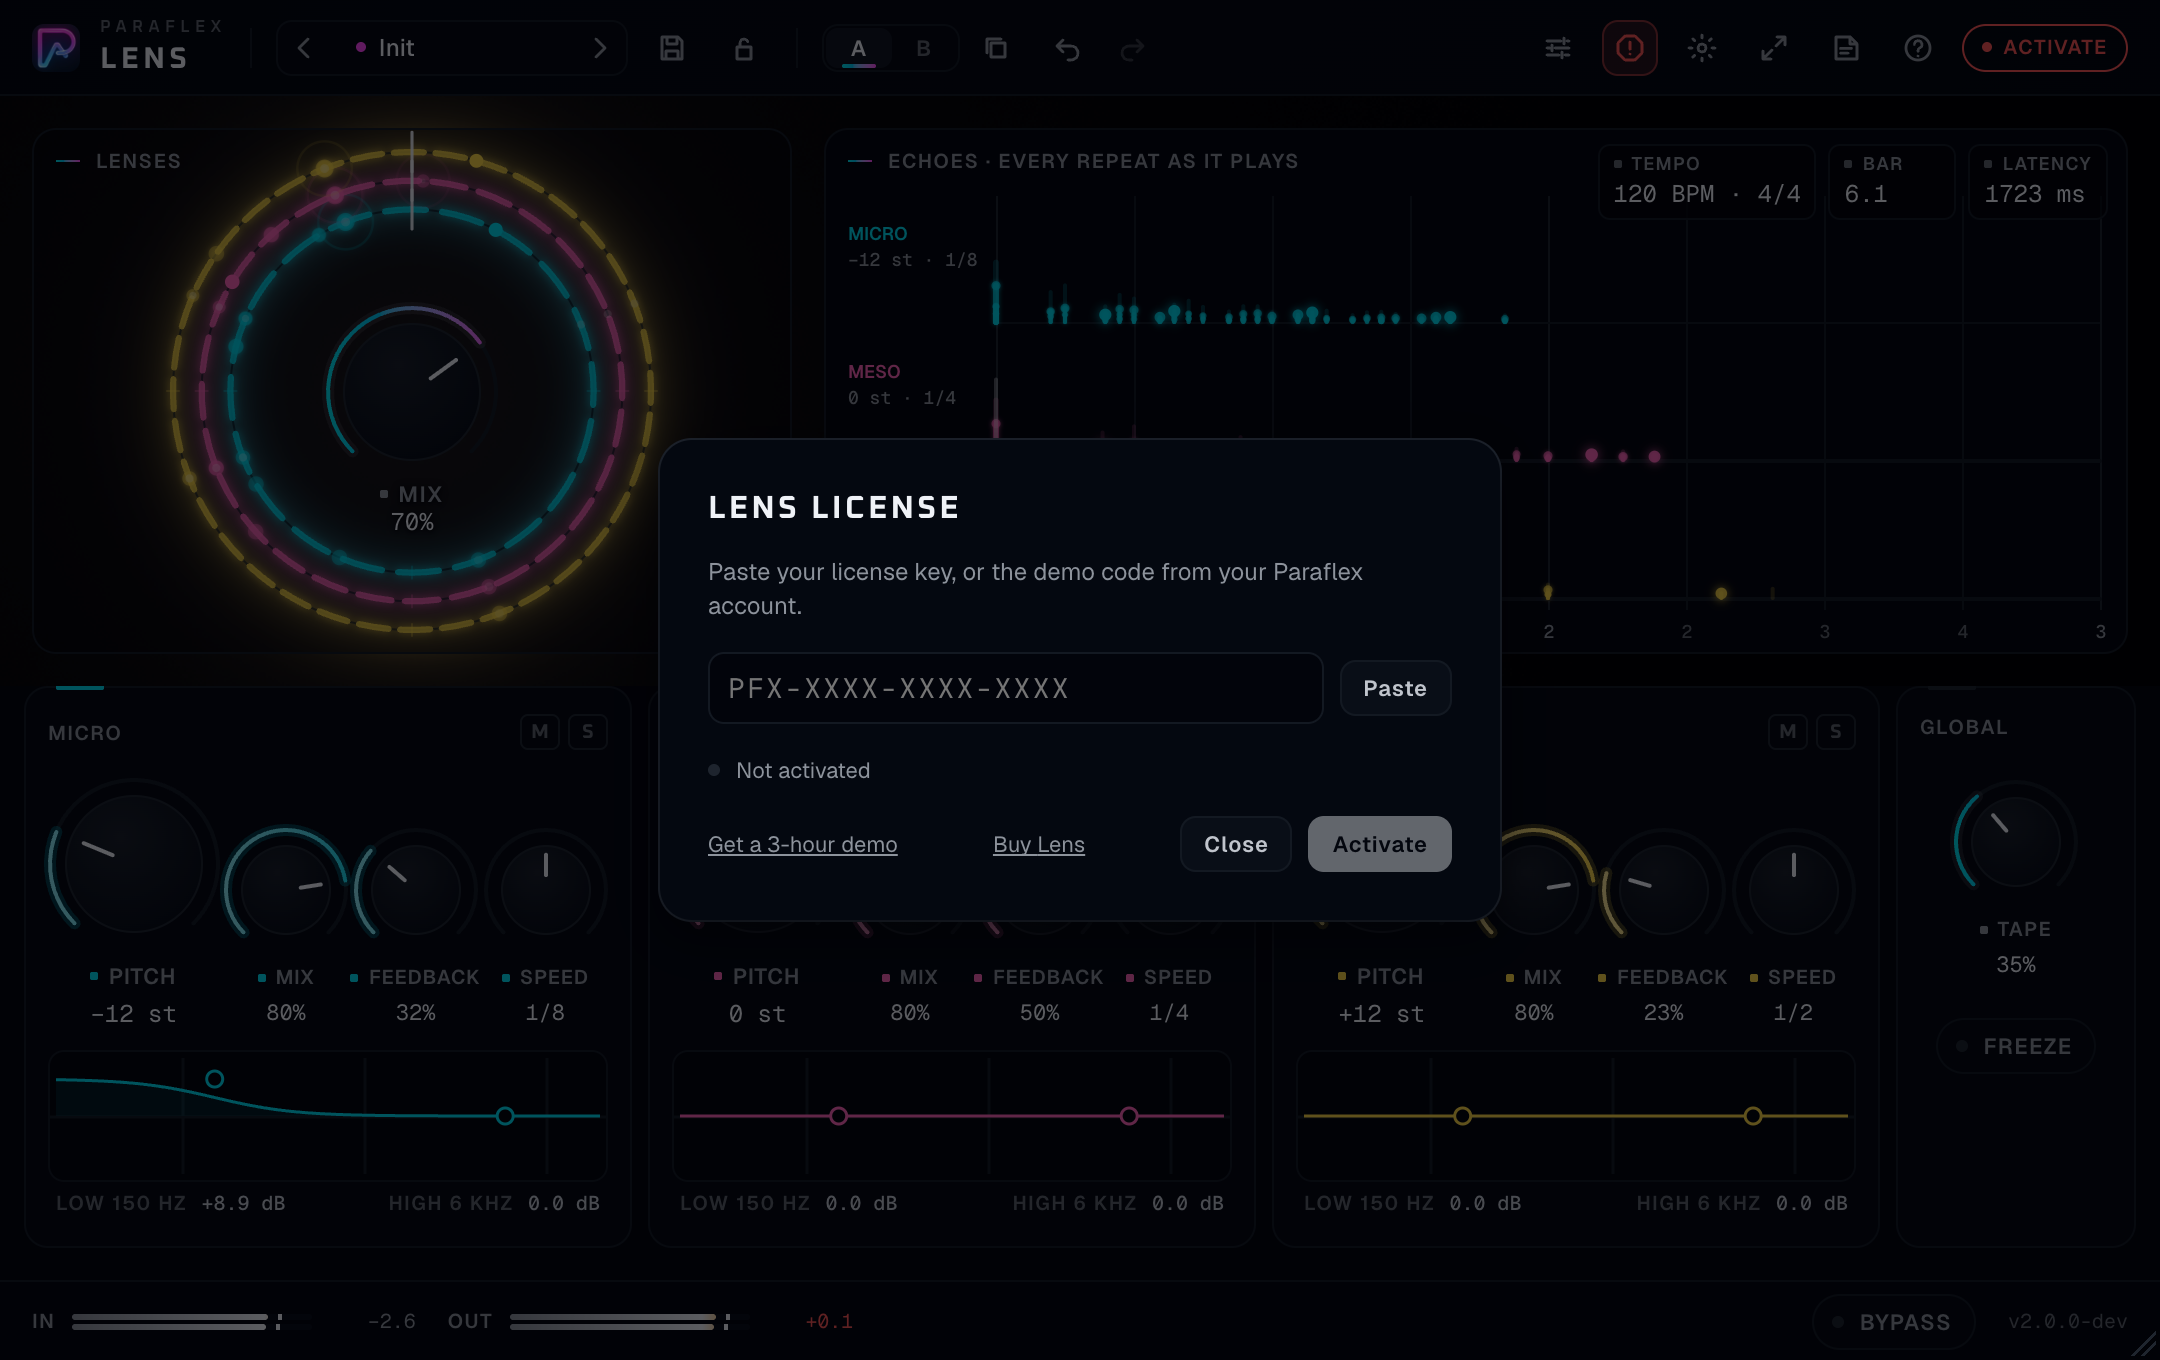The image size is (2160, 1360).
Task: Click the license key input field
Action: pos(1016,688)
